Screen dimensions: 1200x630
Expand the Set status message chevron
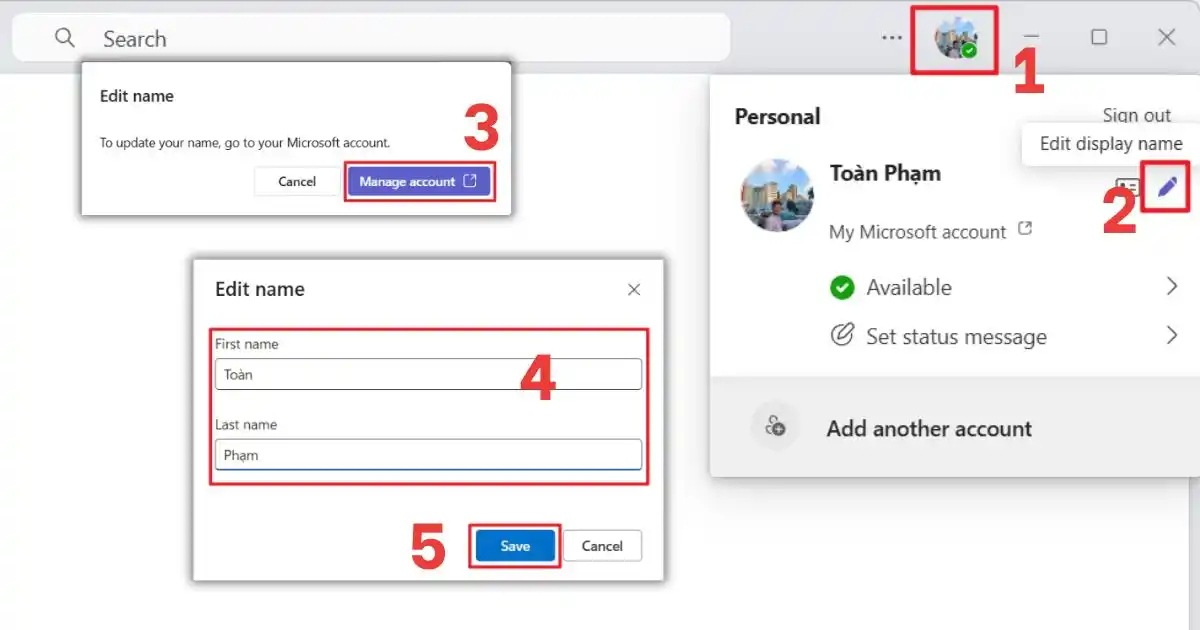pos(1172,335)
